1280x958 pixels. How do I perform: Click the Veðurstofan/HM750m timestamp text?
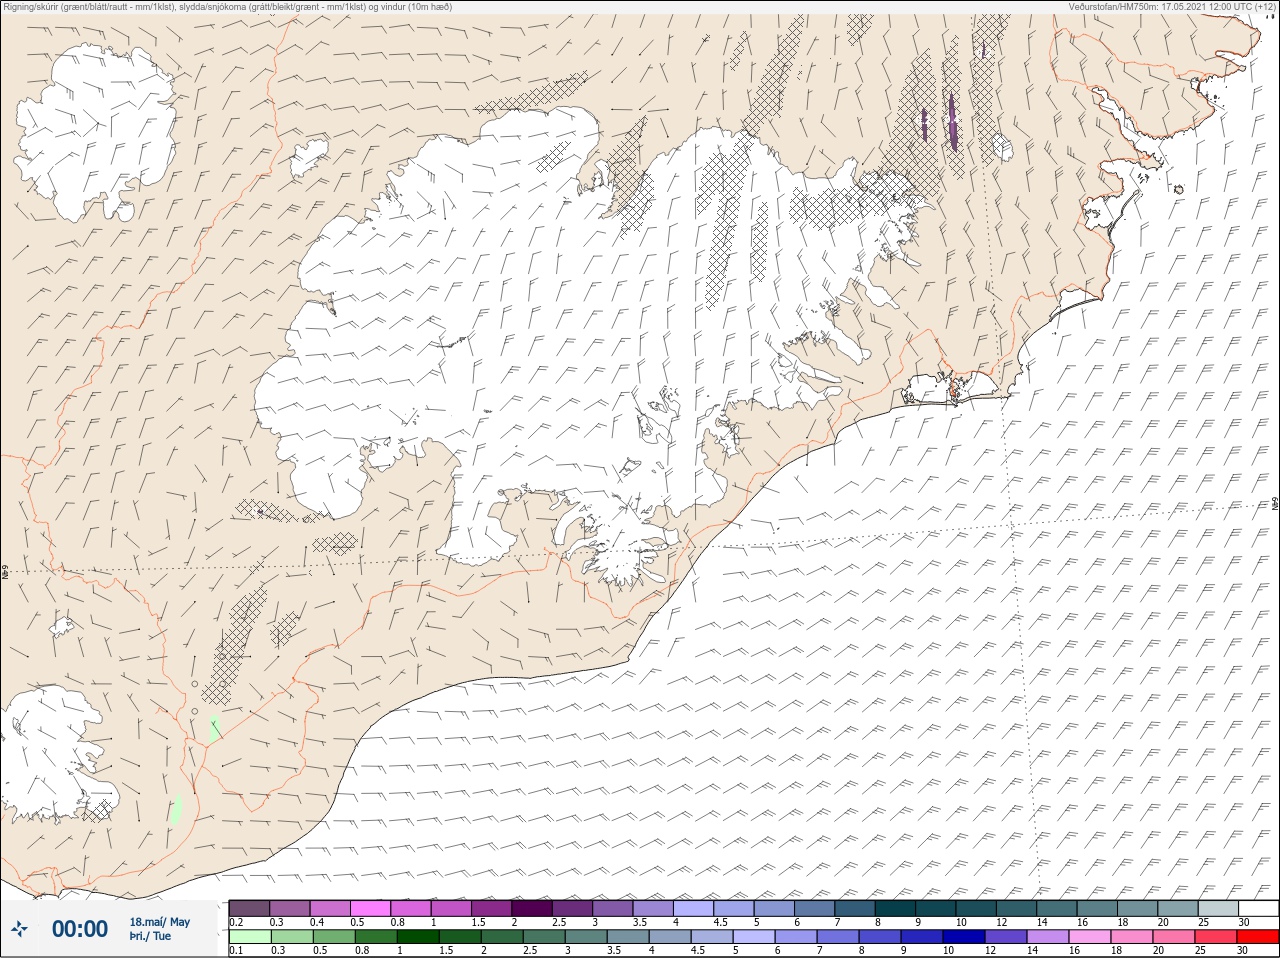pyautogui.click(x=1173, y=6)
